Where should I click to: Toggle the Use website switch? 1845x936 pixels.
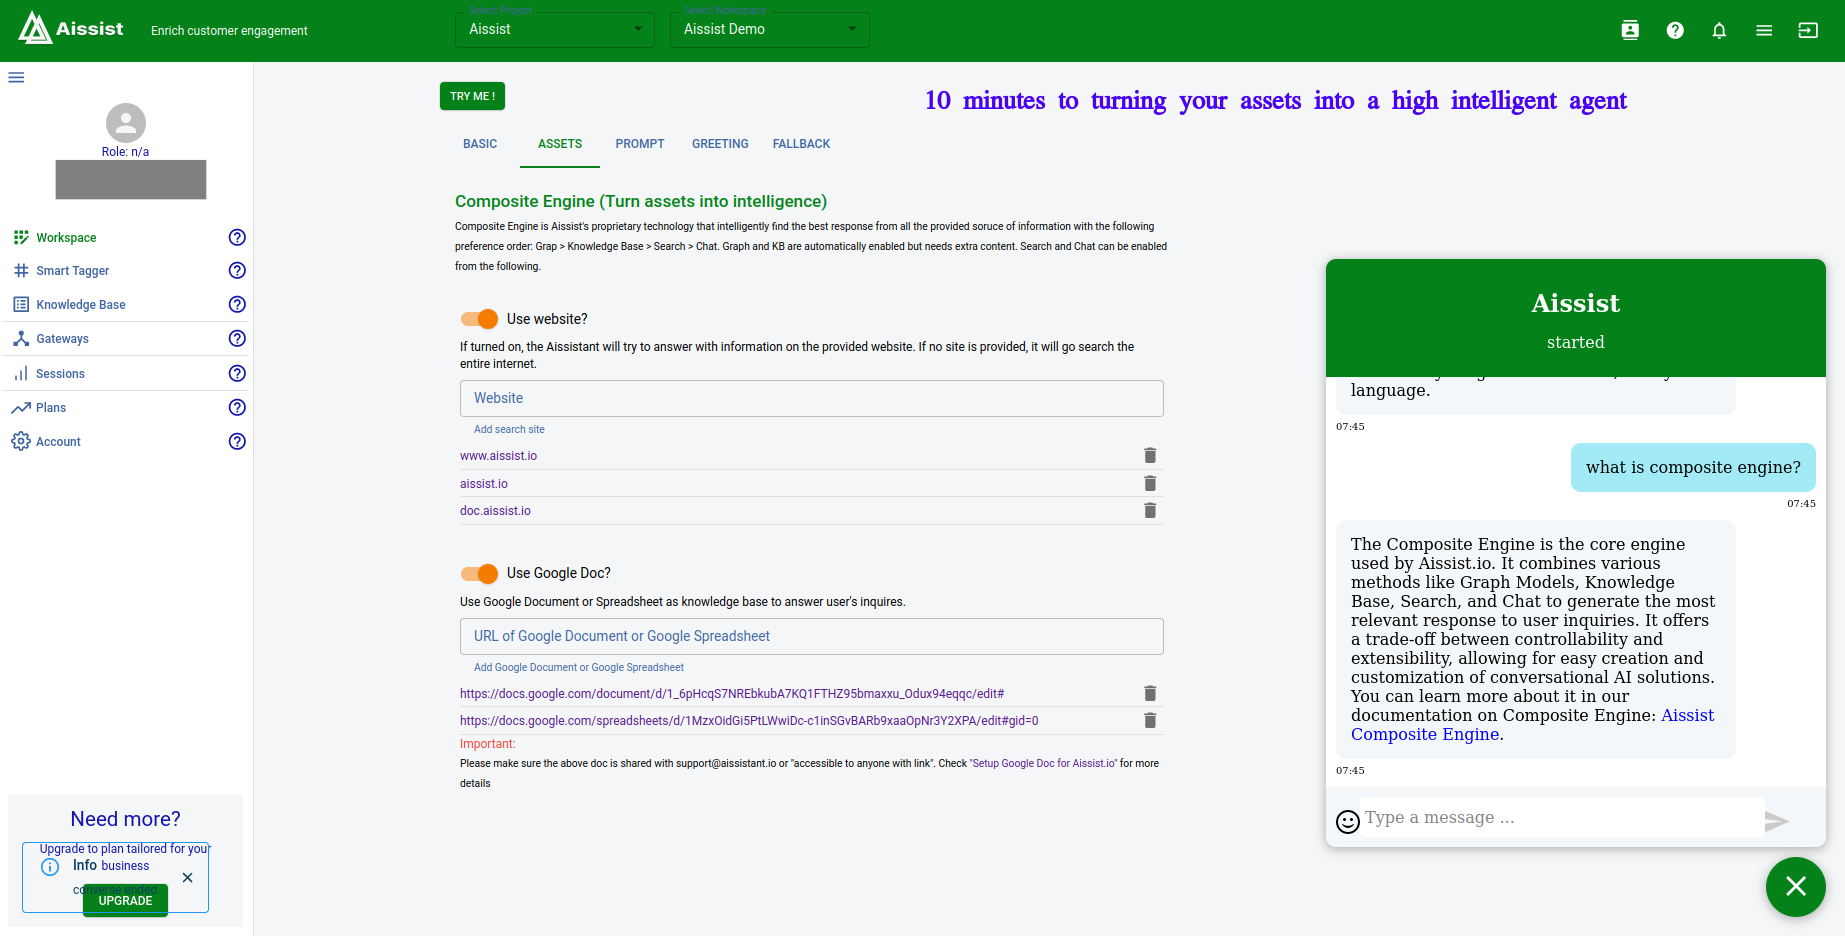coord(479,319)
